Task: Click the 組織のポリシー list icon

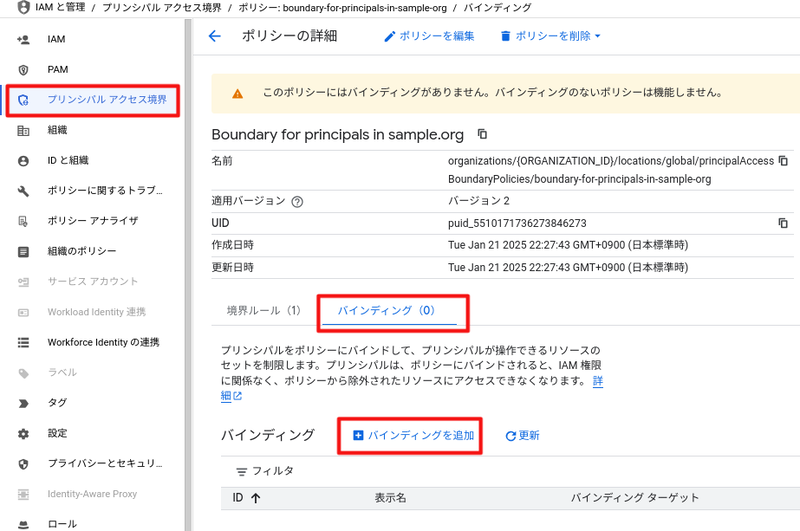Action: [23, 251]
